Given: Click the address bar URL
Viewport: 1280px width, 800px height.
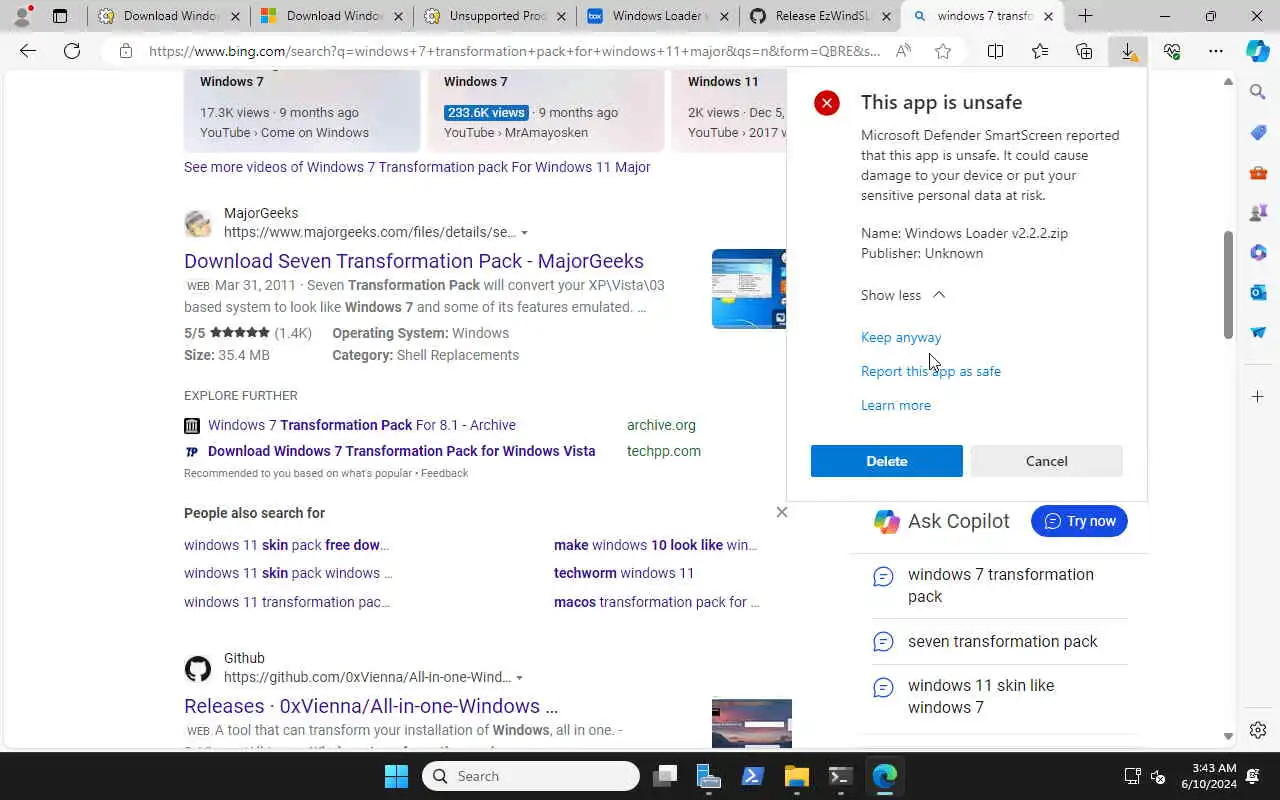Looking at the screenshot, I should 515,51.
